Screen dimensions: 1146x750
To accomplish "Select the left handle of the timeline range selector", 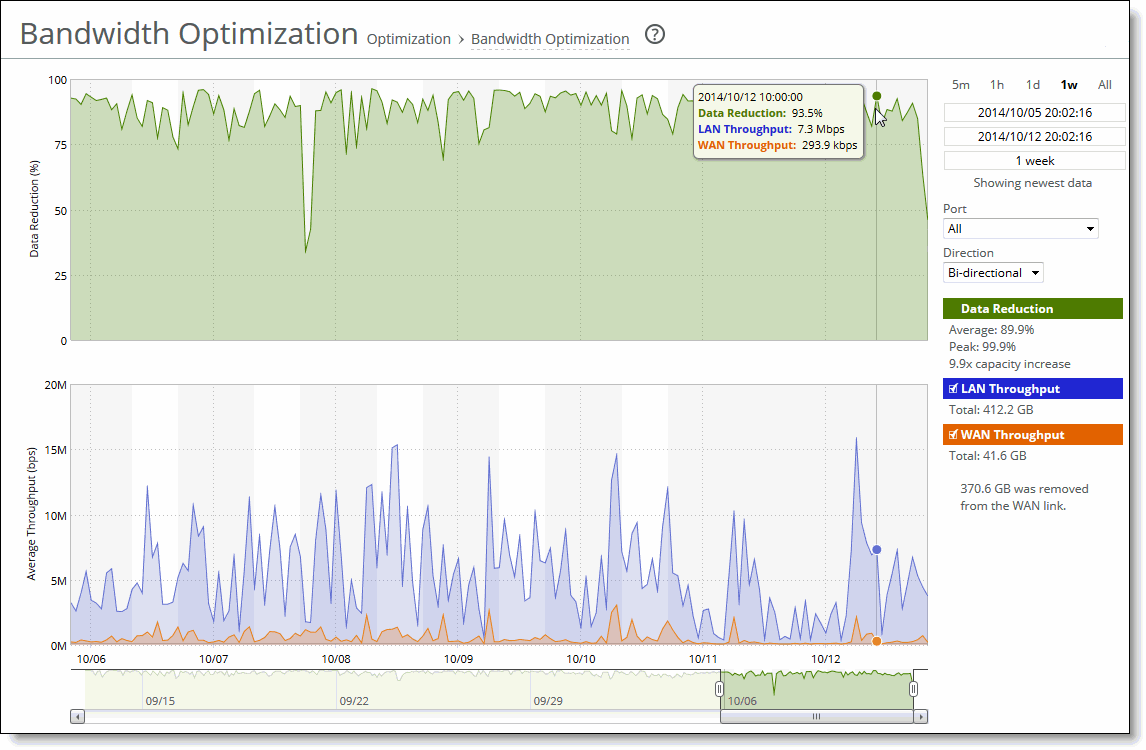I will point(721,688).
